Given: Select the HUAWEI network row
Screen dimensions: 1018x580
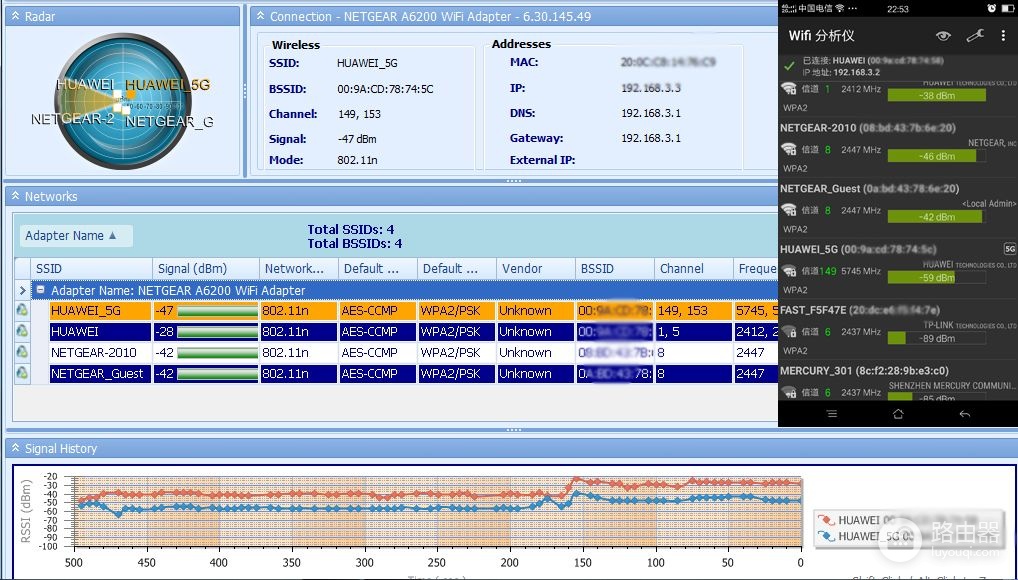Looking at the screenshot, I should click(x=413, y=332).
